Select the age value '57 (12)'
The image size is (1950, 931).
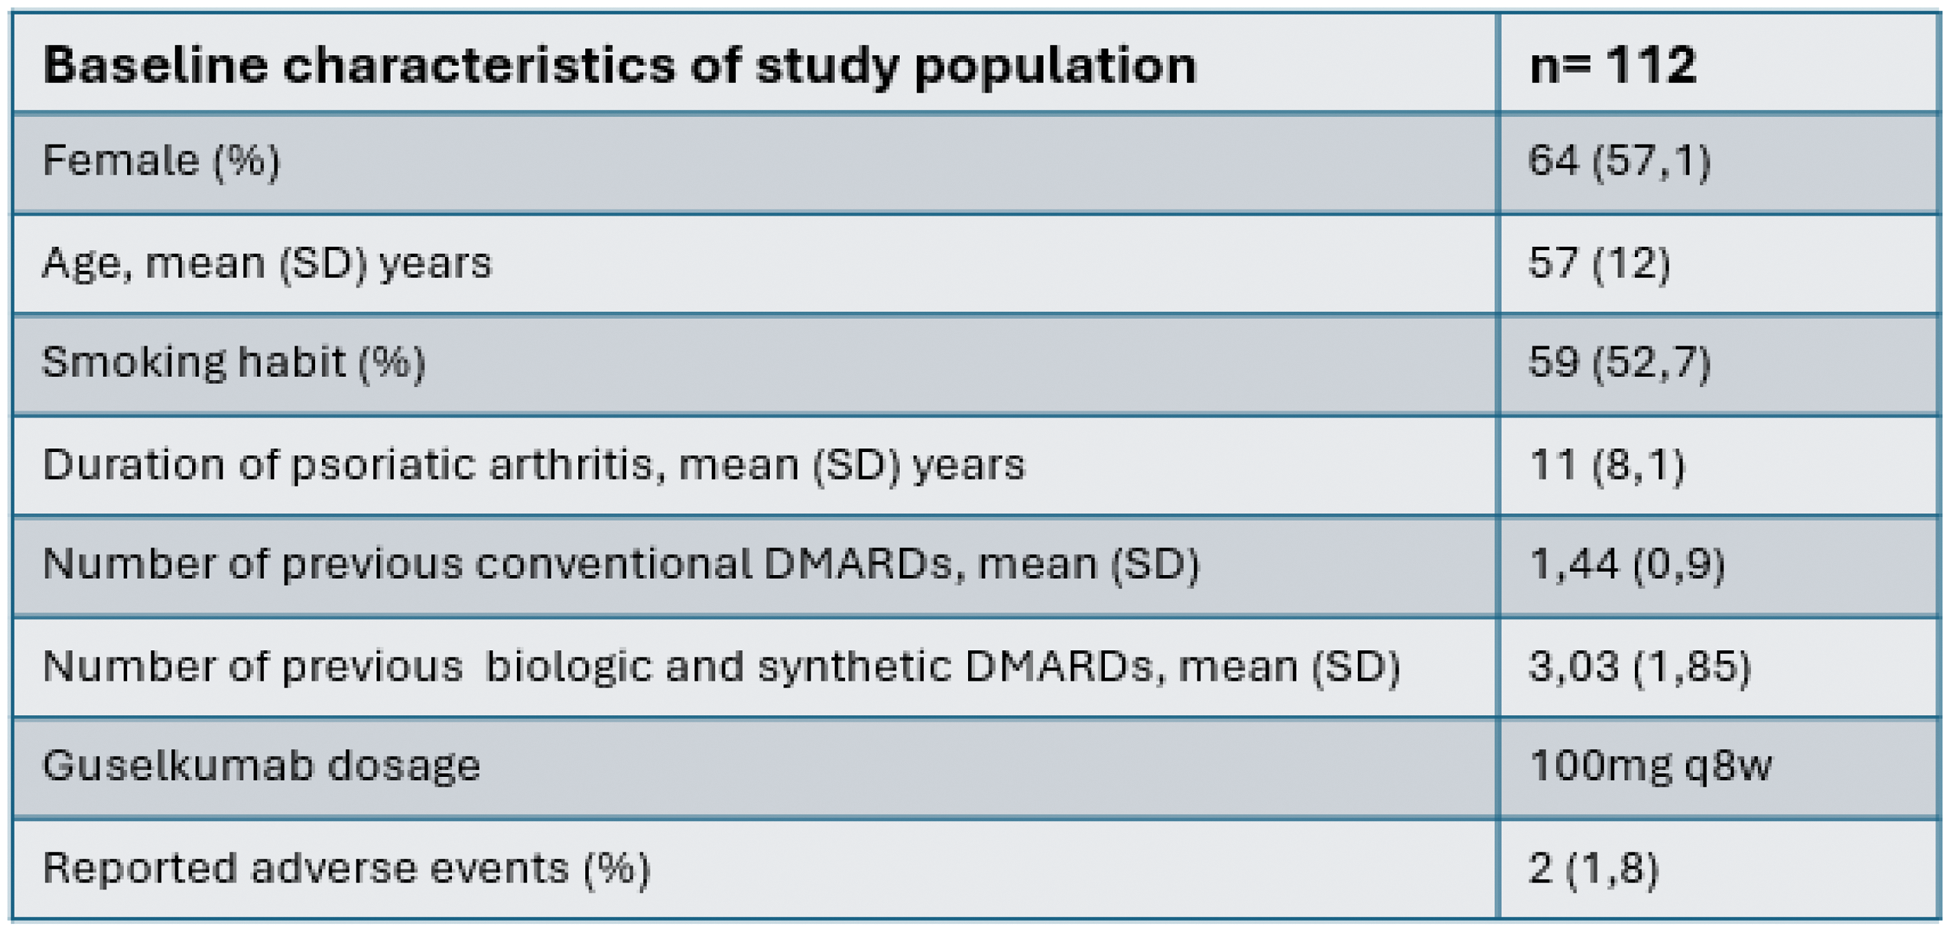(x=1599, y=263)
